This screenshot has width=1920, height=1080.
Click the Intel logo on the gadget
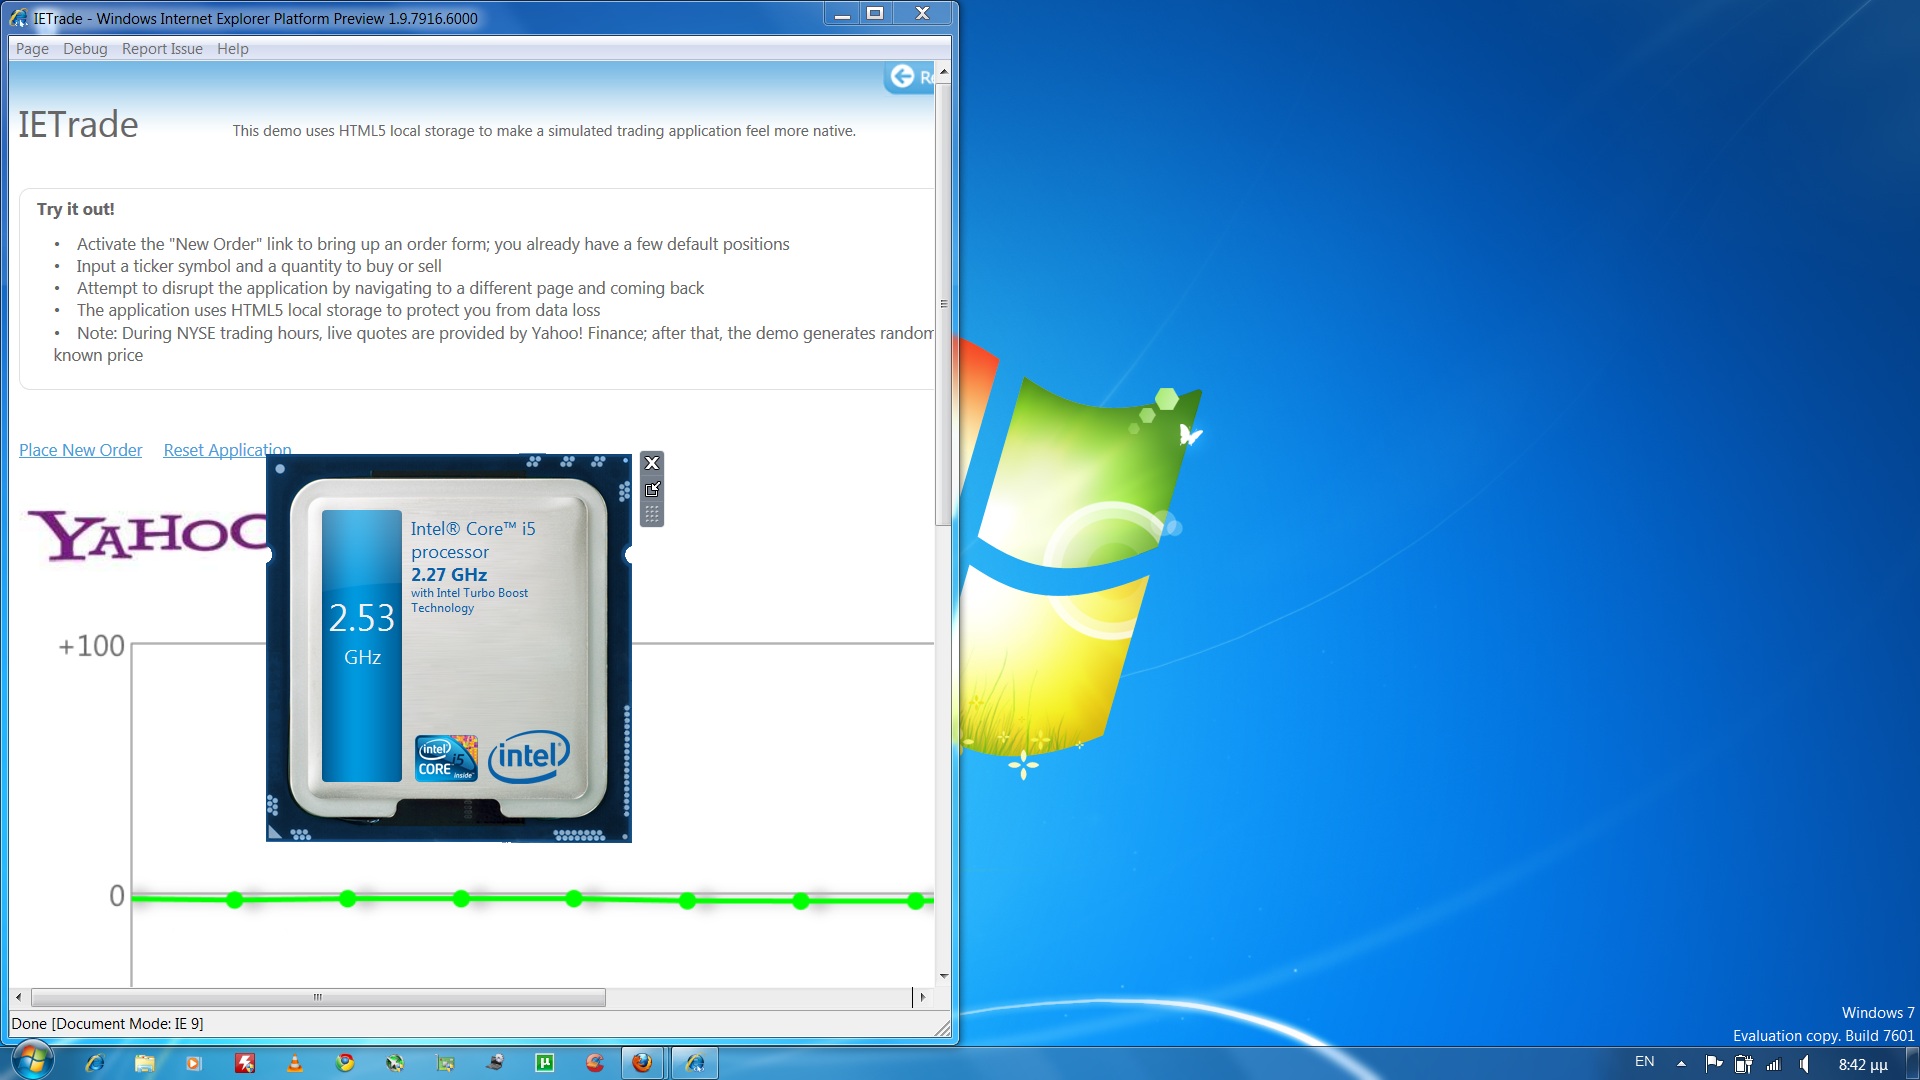pyautogui.click(x=529, y=756)
